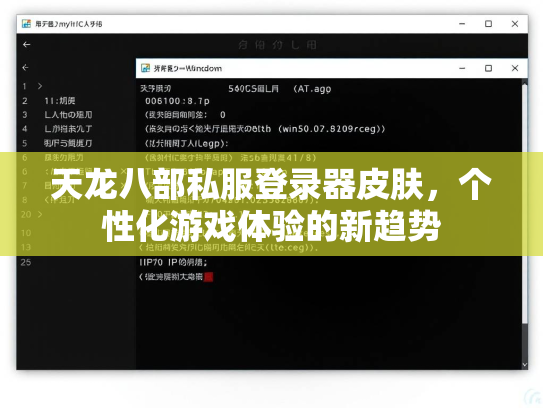Click the console line starting with "IIP70 IP"

tap(173, 263)
